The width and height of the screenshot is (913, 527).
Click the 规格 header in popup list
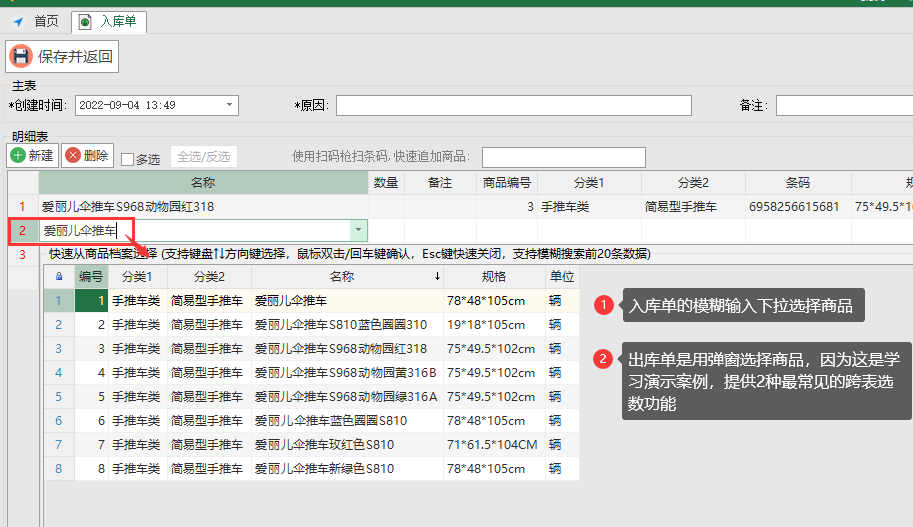point(494,277)
